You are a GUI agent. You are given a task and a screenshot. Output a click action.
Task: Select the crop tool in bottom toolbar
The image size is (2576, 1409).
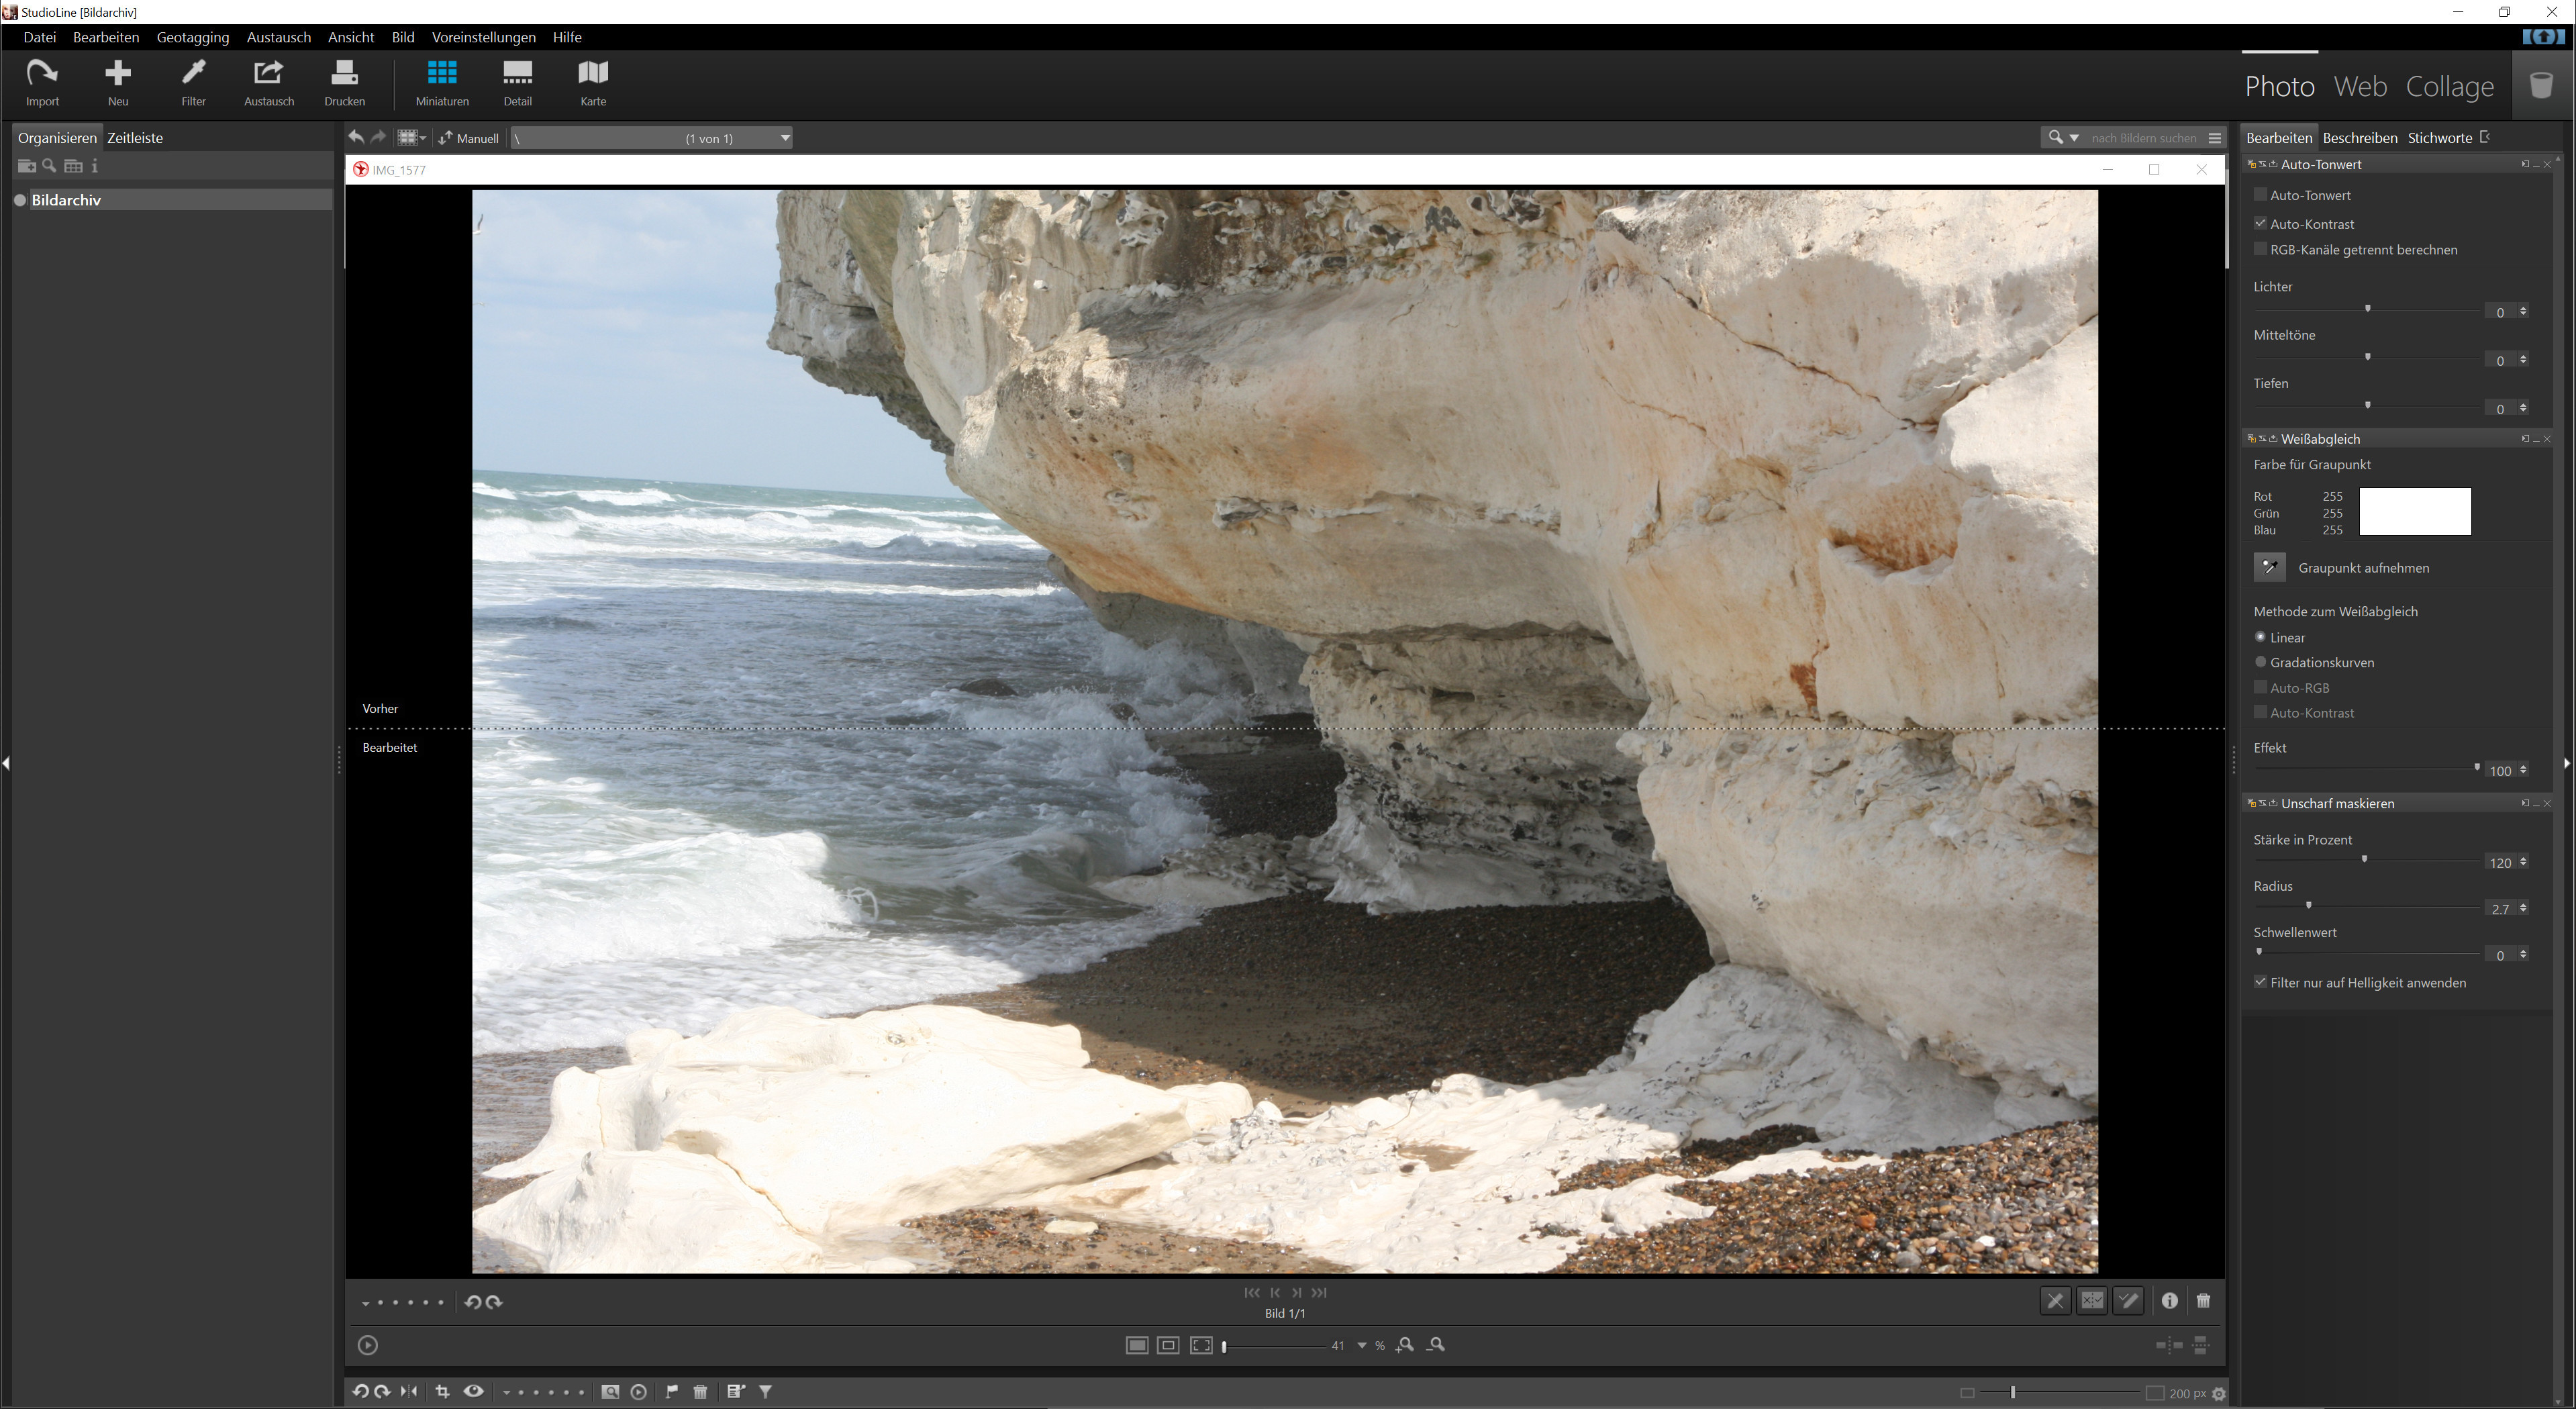click(x=442, y=1392)
